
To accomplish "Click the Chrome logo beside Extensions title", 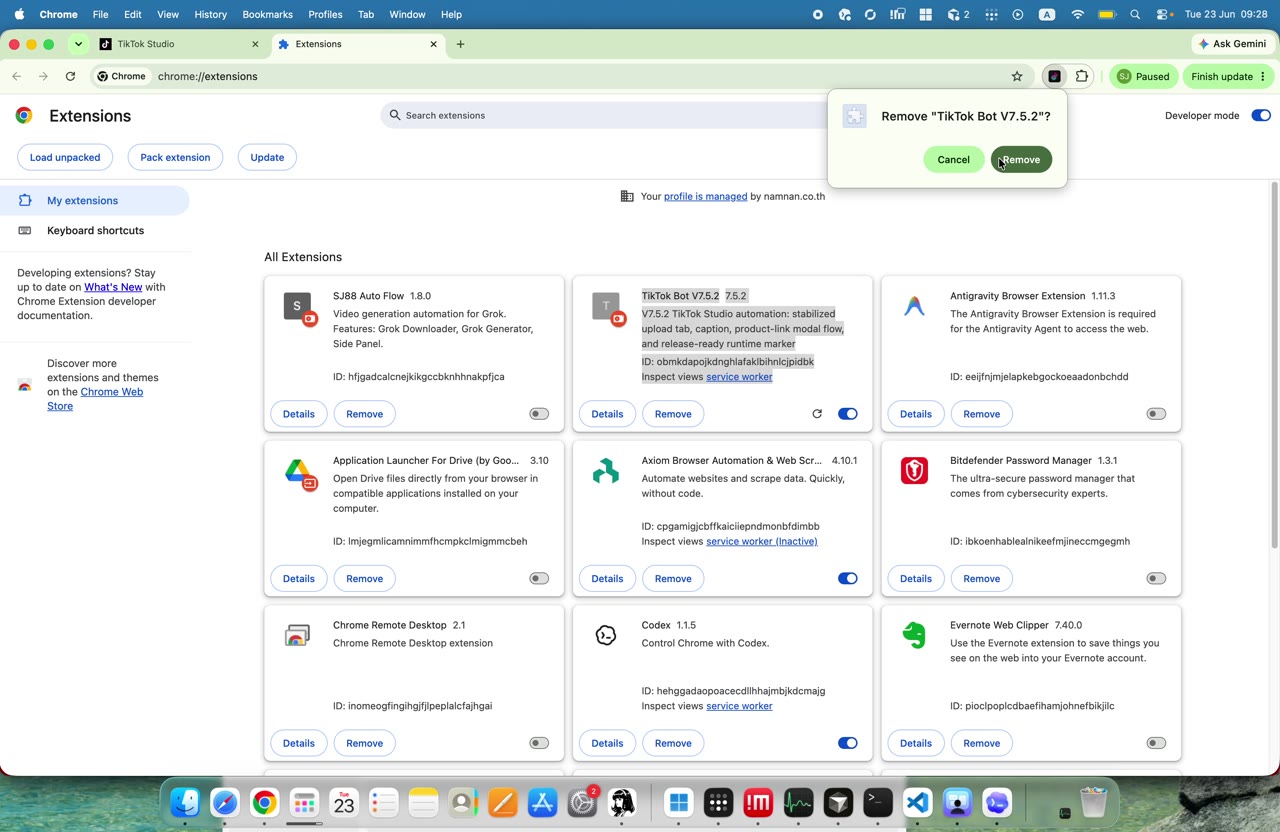I will pyautogui.click(x=24, y=116).
